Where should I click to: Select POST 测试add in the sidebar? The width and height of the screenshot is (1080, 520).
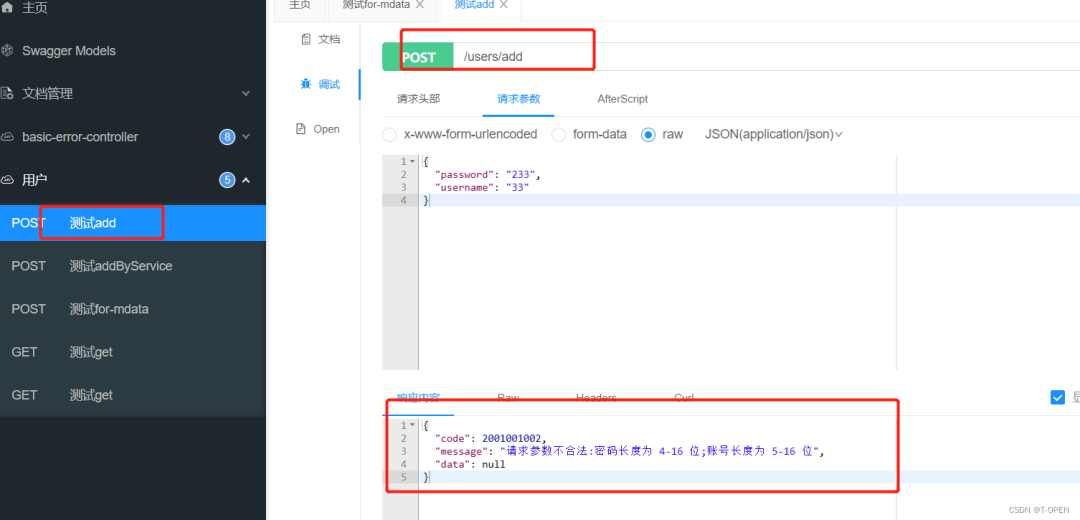click(133, 223)
